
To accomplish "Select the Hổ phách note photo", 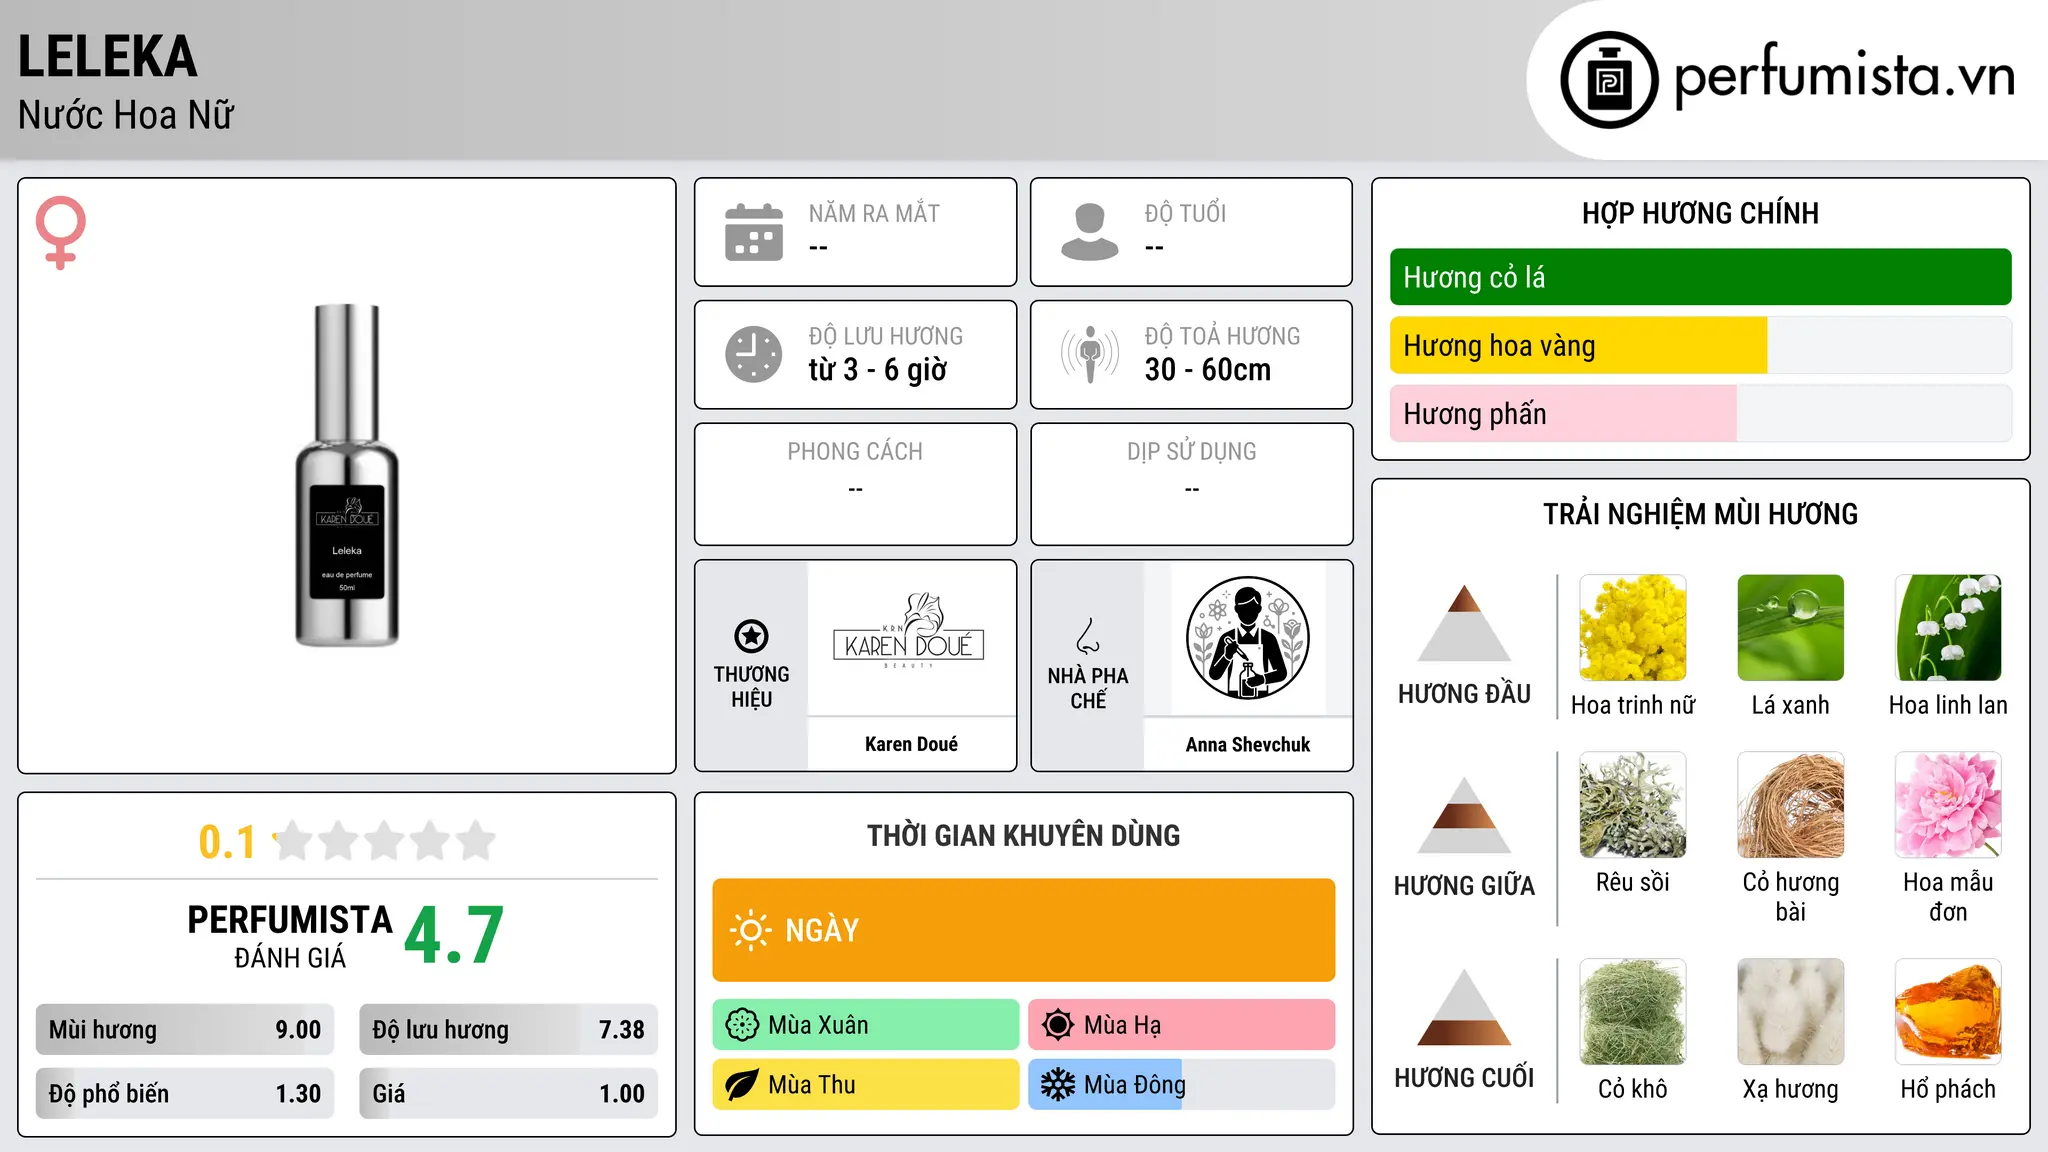I will [1948, 1012].
